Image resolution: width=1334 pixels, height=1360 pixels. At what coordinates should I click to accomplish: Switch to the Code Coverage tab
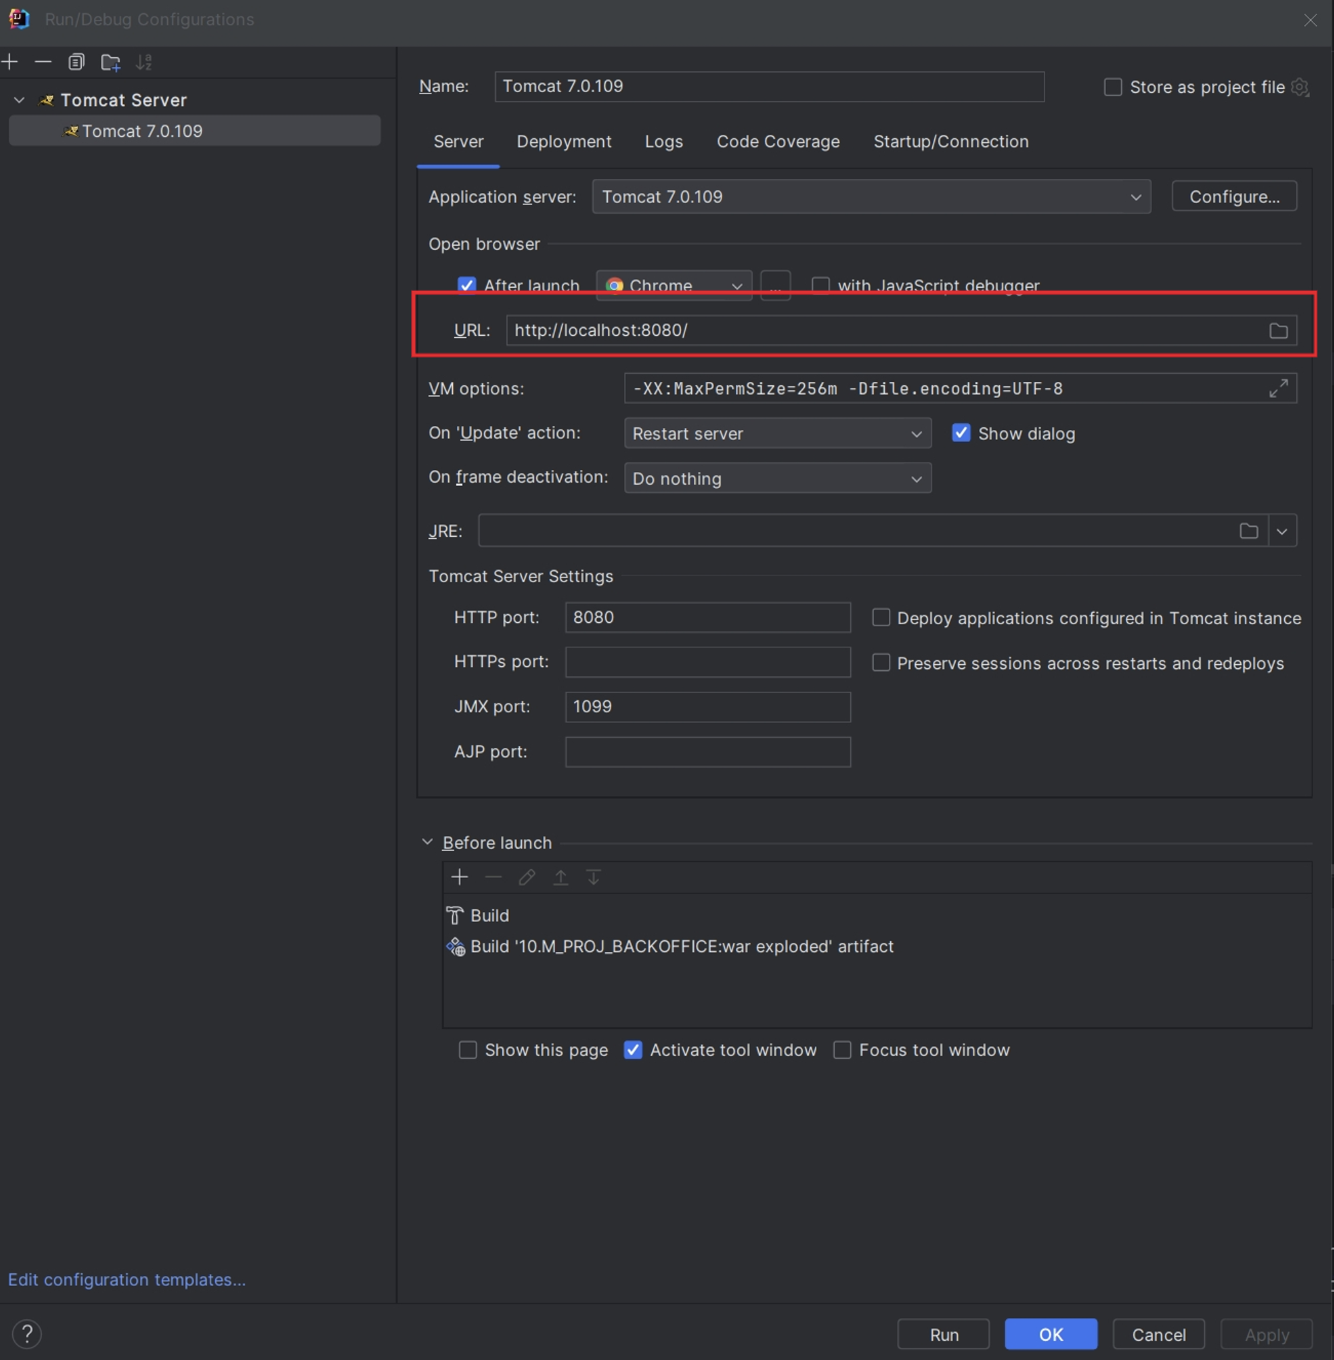(778, 141)
